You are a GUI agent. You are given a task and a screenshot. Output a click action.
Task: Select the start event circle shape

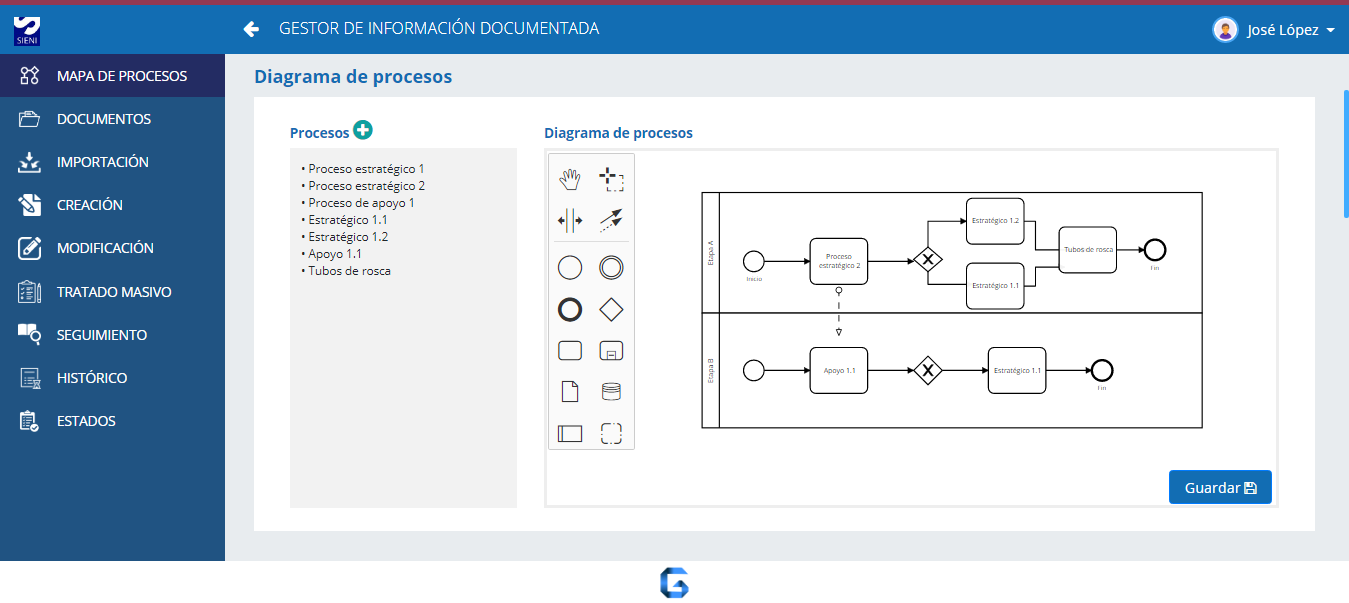tap(570, 267)
